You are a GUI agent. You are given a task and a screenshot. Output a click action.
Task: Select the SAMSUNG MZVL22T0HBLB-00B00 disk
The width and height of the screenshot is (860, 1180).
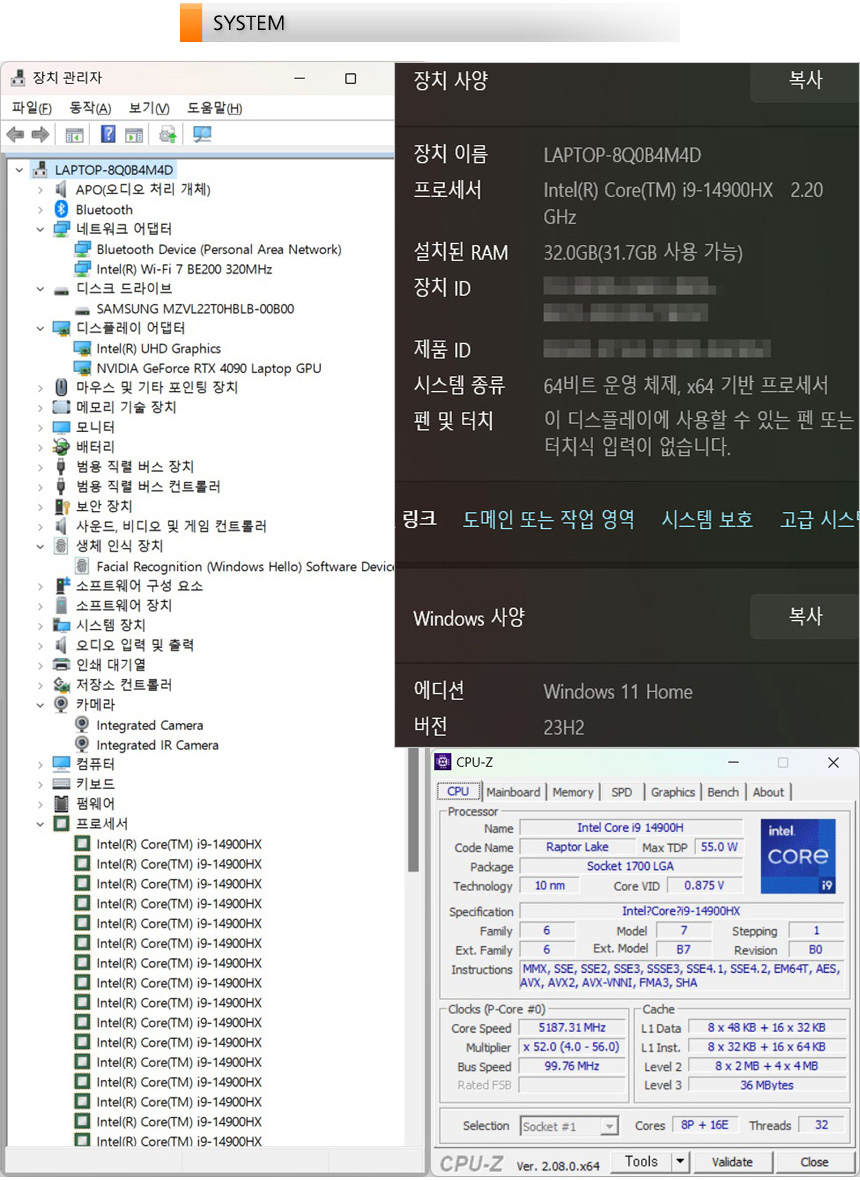[195, 309]
